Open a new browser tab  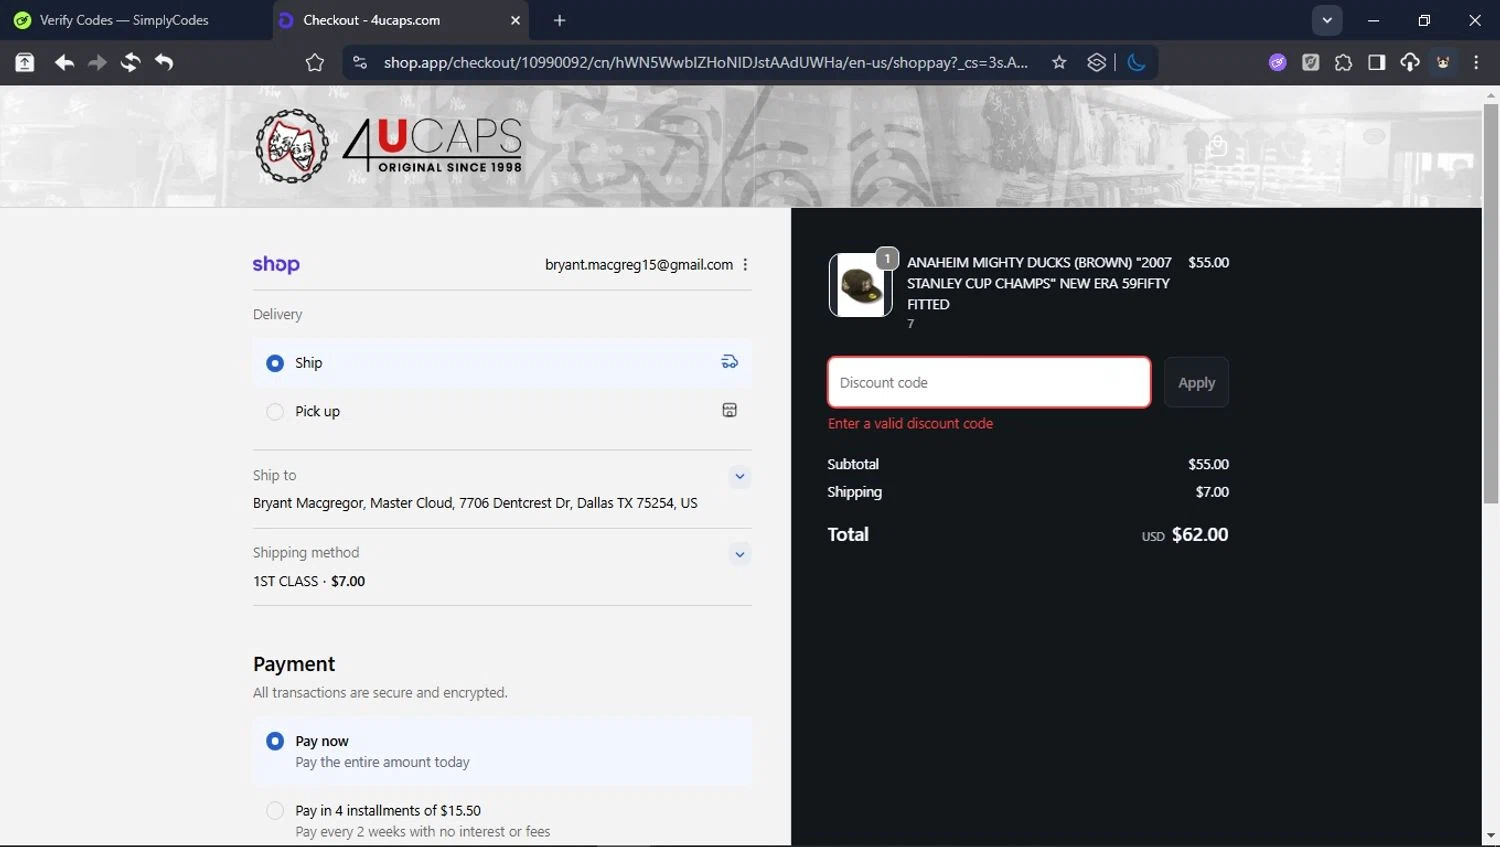point(560,20)
